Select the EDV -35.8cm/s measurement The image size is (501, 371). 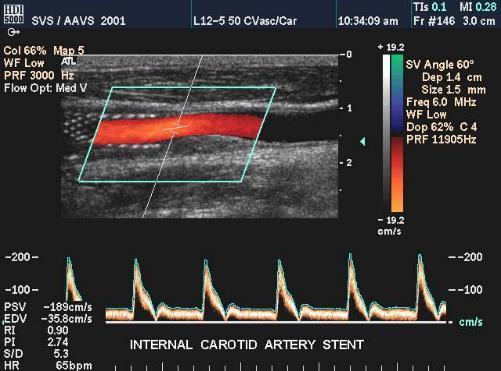point(48,319)
